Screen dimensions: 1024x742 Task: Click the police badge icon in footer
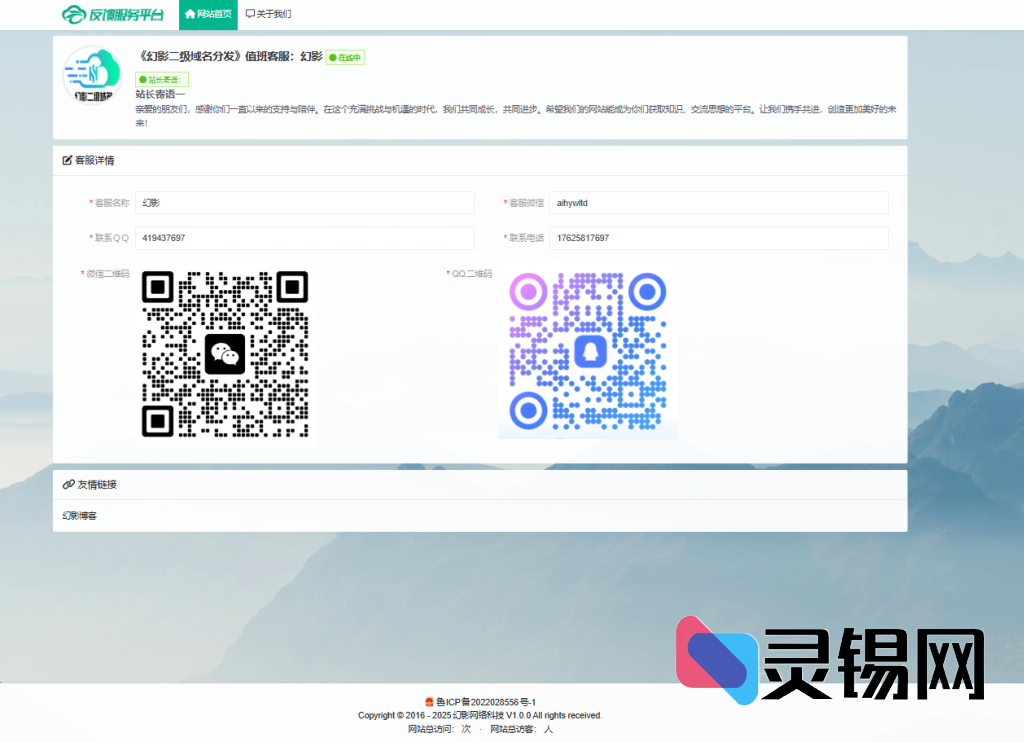pyautogui.click(x=429, y=702)
